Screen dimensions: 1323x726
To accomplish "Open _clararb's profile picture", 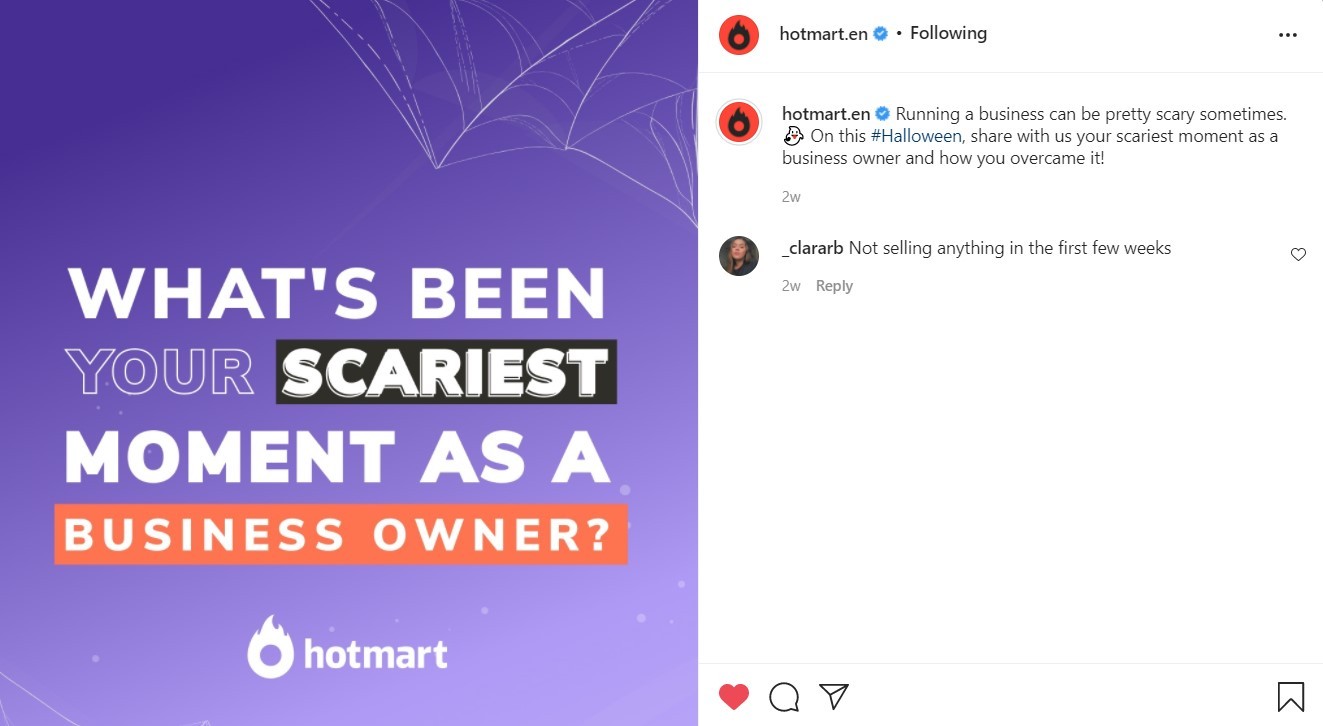I will (739, 256).
